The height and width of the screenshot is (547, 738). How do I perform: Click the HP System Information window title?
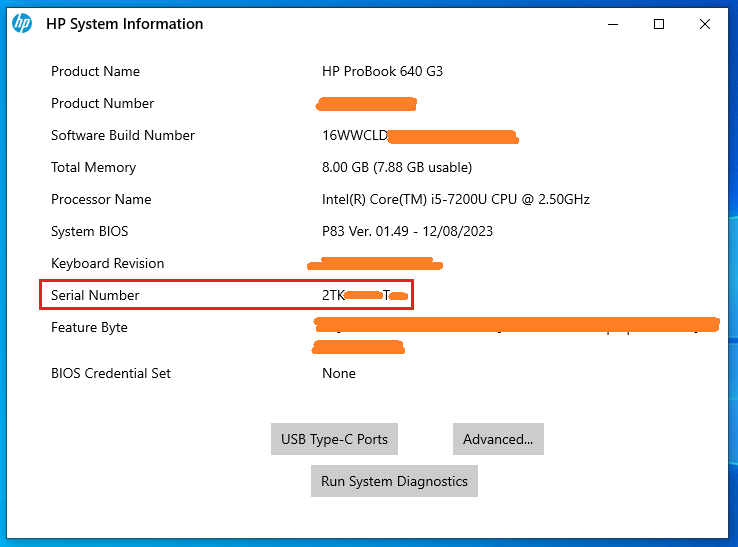point(125,24)
